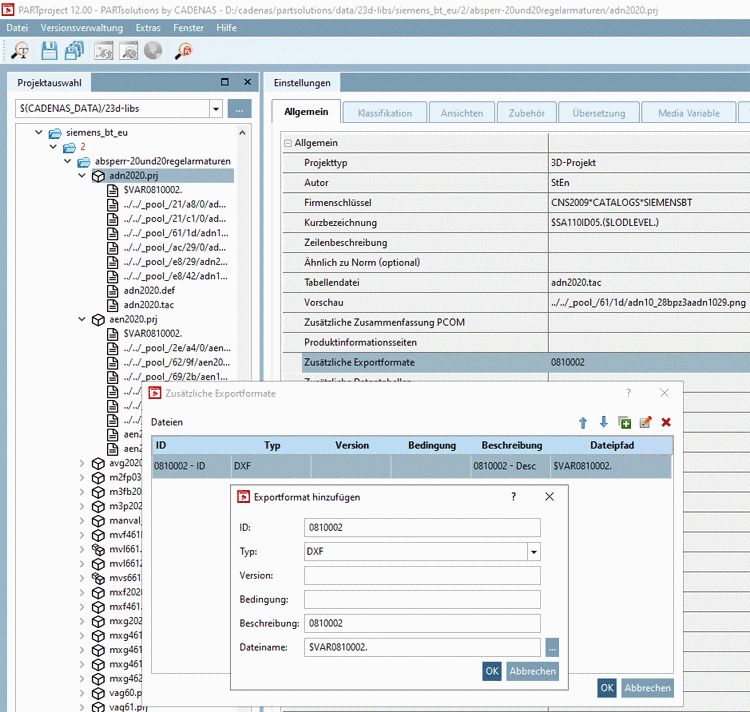Add a new export format entry

[x=624, y=423]
